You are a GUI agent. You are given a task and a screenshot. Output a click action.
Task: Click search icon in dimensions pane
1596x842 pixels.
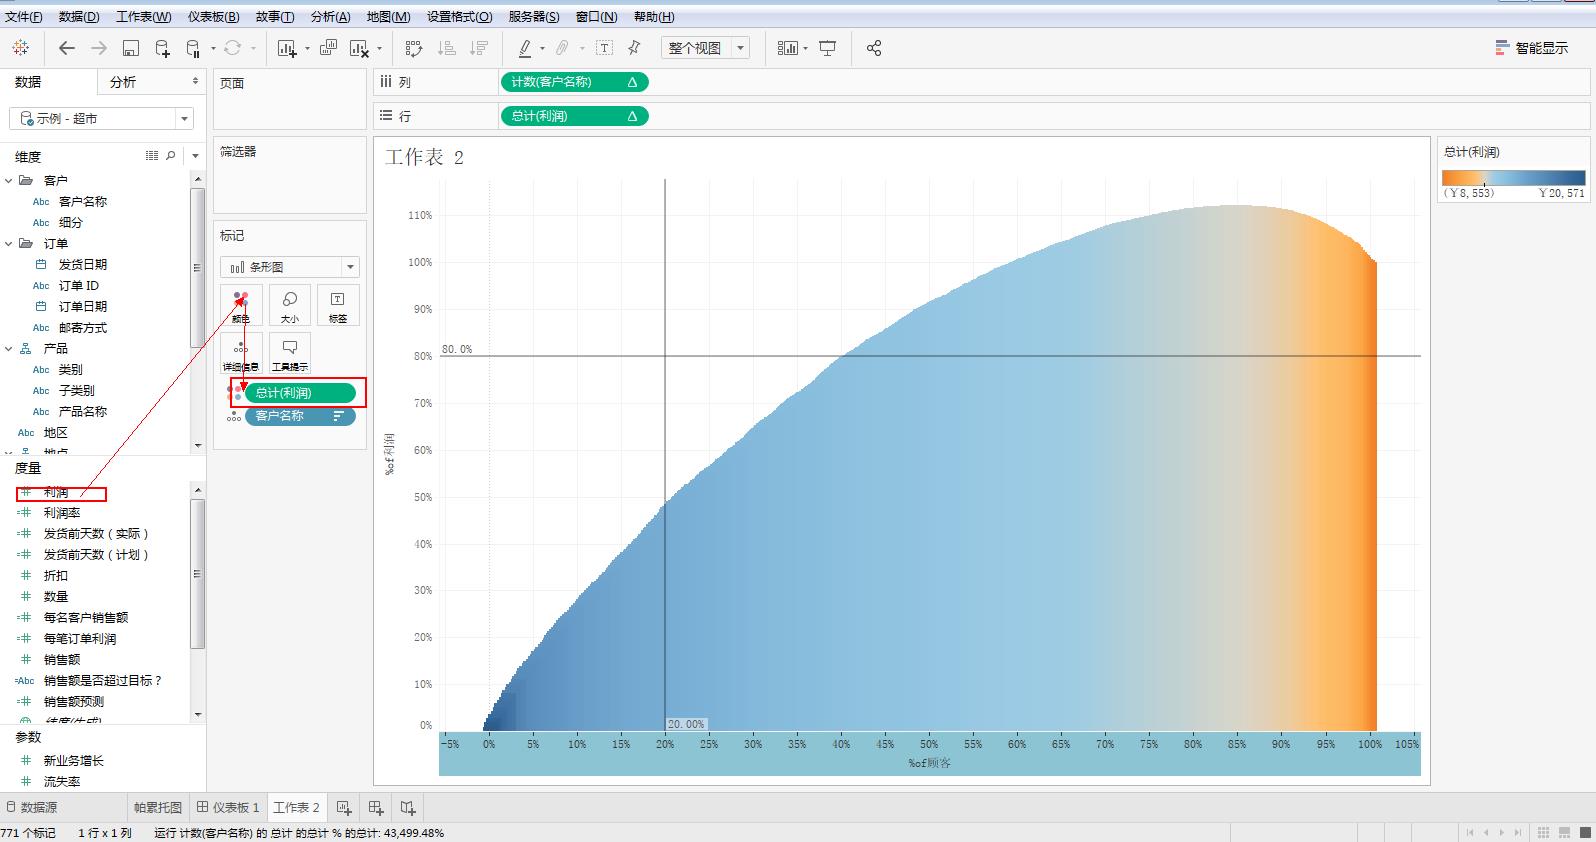point(171,155)
